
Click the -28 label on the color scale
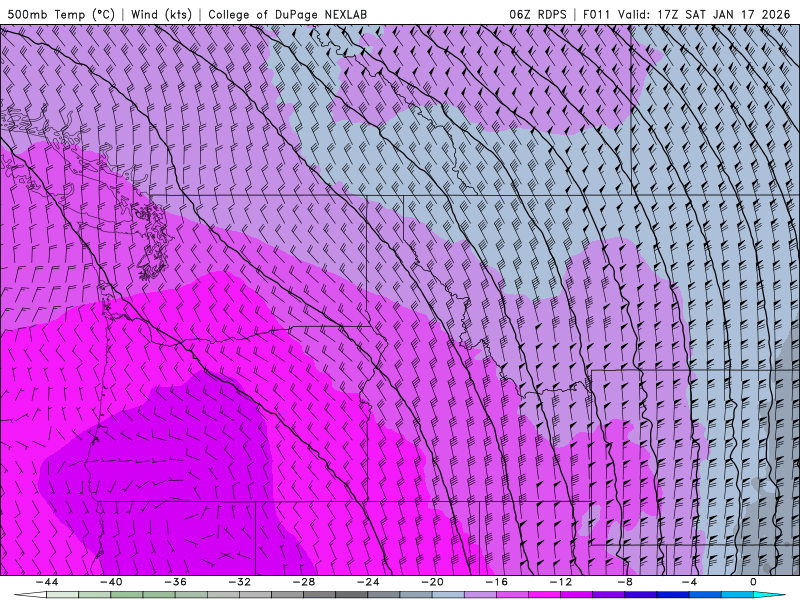pos(304,582)
